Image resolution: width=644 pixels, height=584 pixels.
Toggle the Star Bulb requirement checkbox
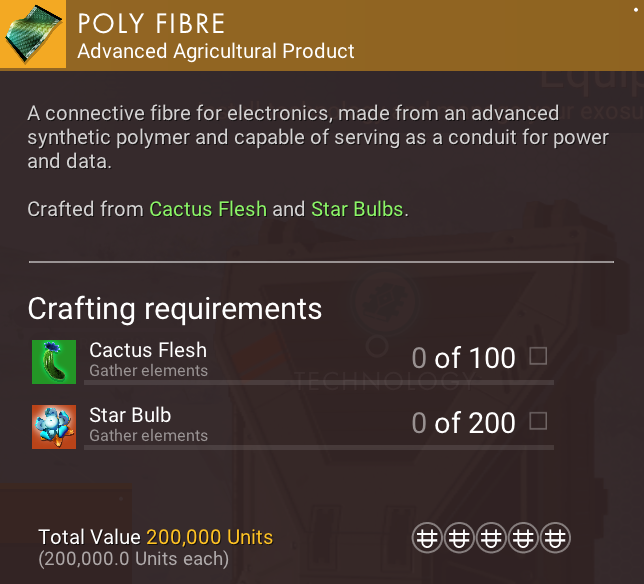[x=538, y=421]
